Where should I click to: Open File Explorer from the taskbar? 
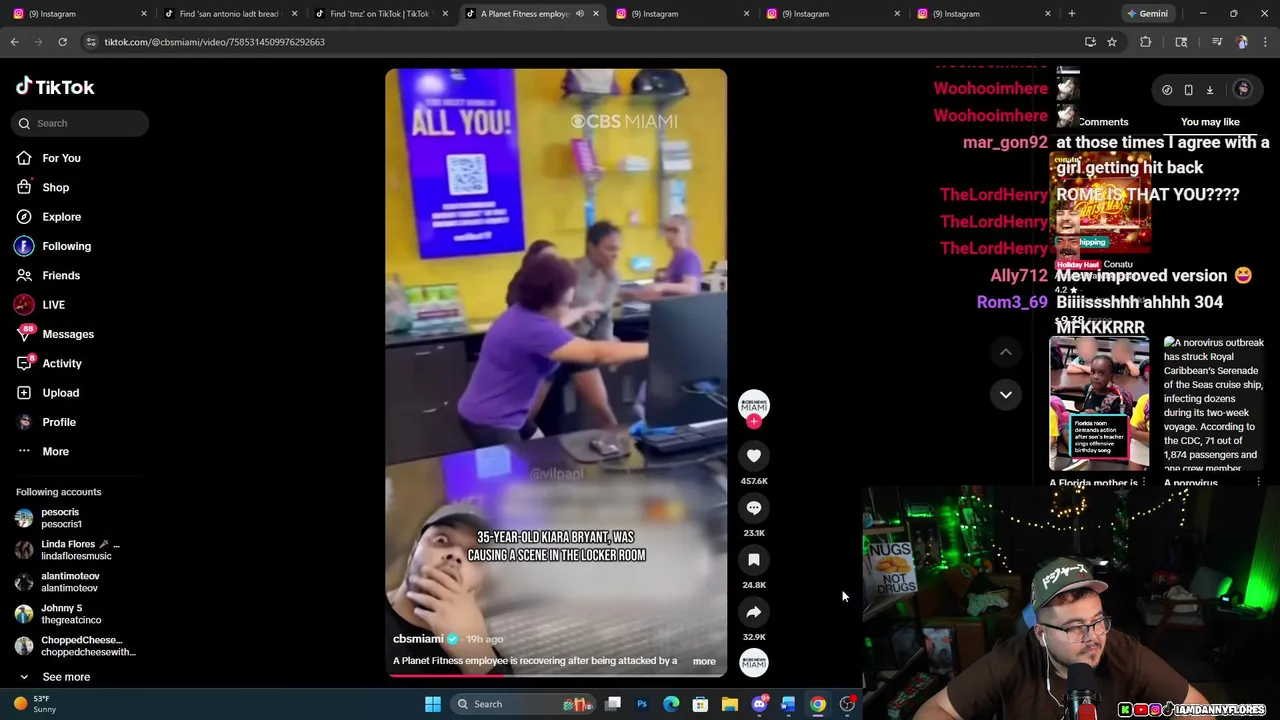(x=730, y=704)
